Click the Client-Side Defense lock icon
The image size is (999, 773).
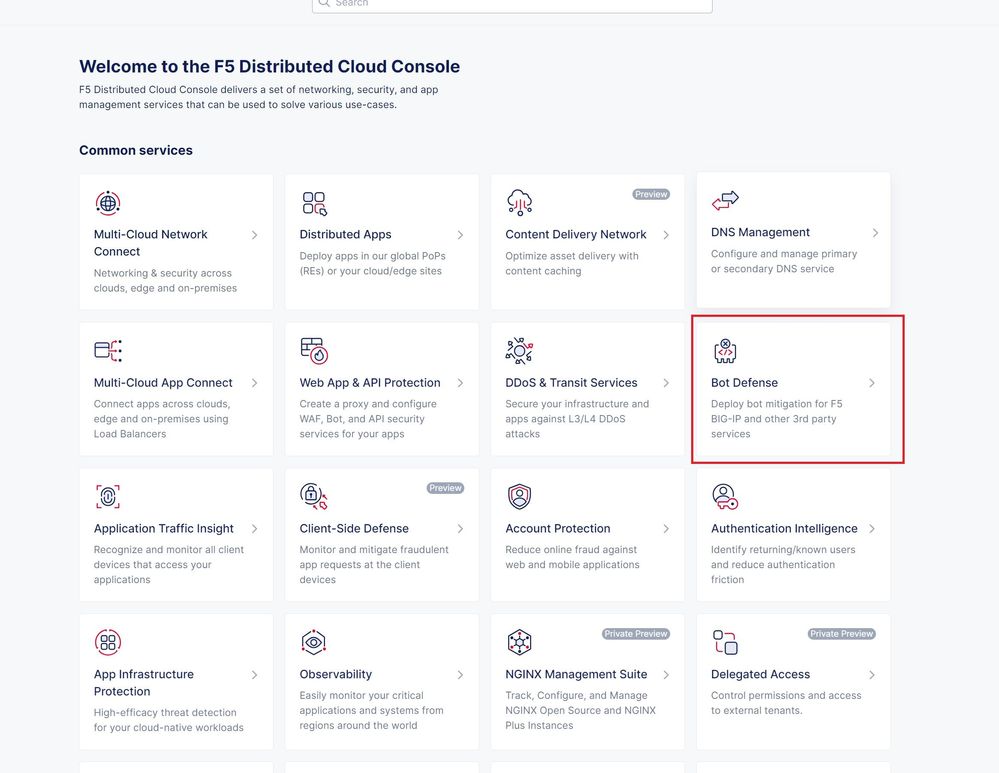coord(313,496)
